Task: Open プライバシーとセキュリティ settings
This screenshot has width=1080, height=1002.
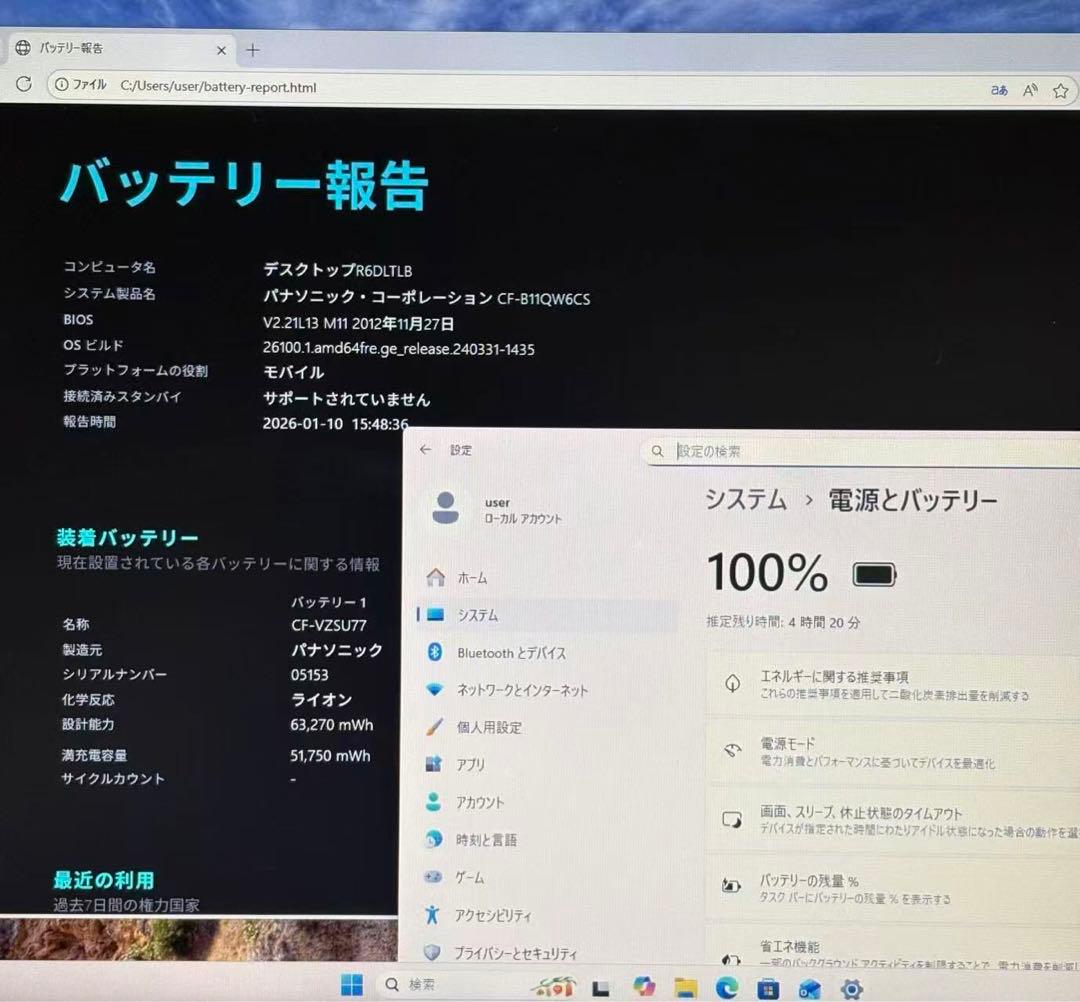Action: pos(516,952)
